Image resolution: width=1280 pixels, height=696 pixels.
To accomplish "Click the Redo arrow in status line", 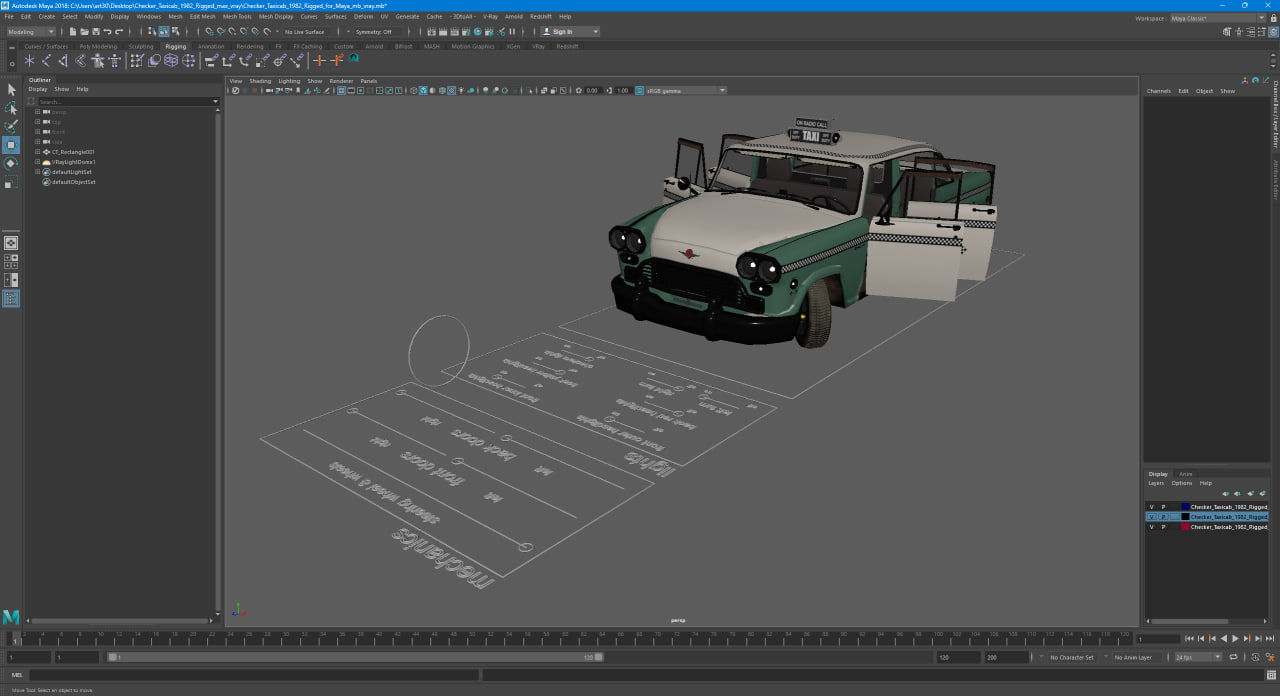I will pyautogui.click(x=120, y=32).
